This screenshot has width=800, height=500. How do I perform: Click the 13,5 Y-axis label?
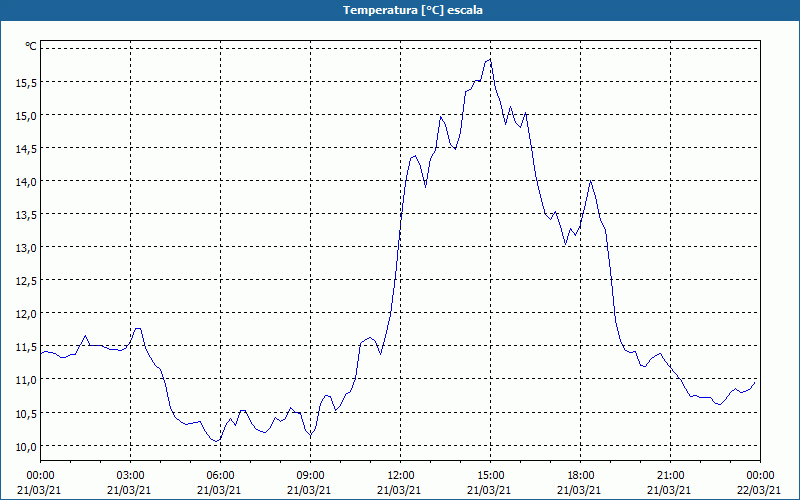tap(27, 215)
